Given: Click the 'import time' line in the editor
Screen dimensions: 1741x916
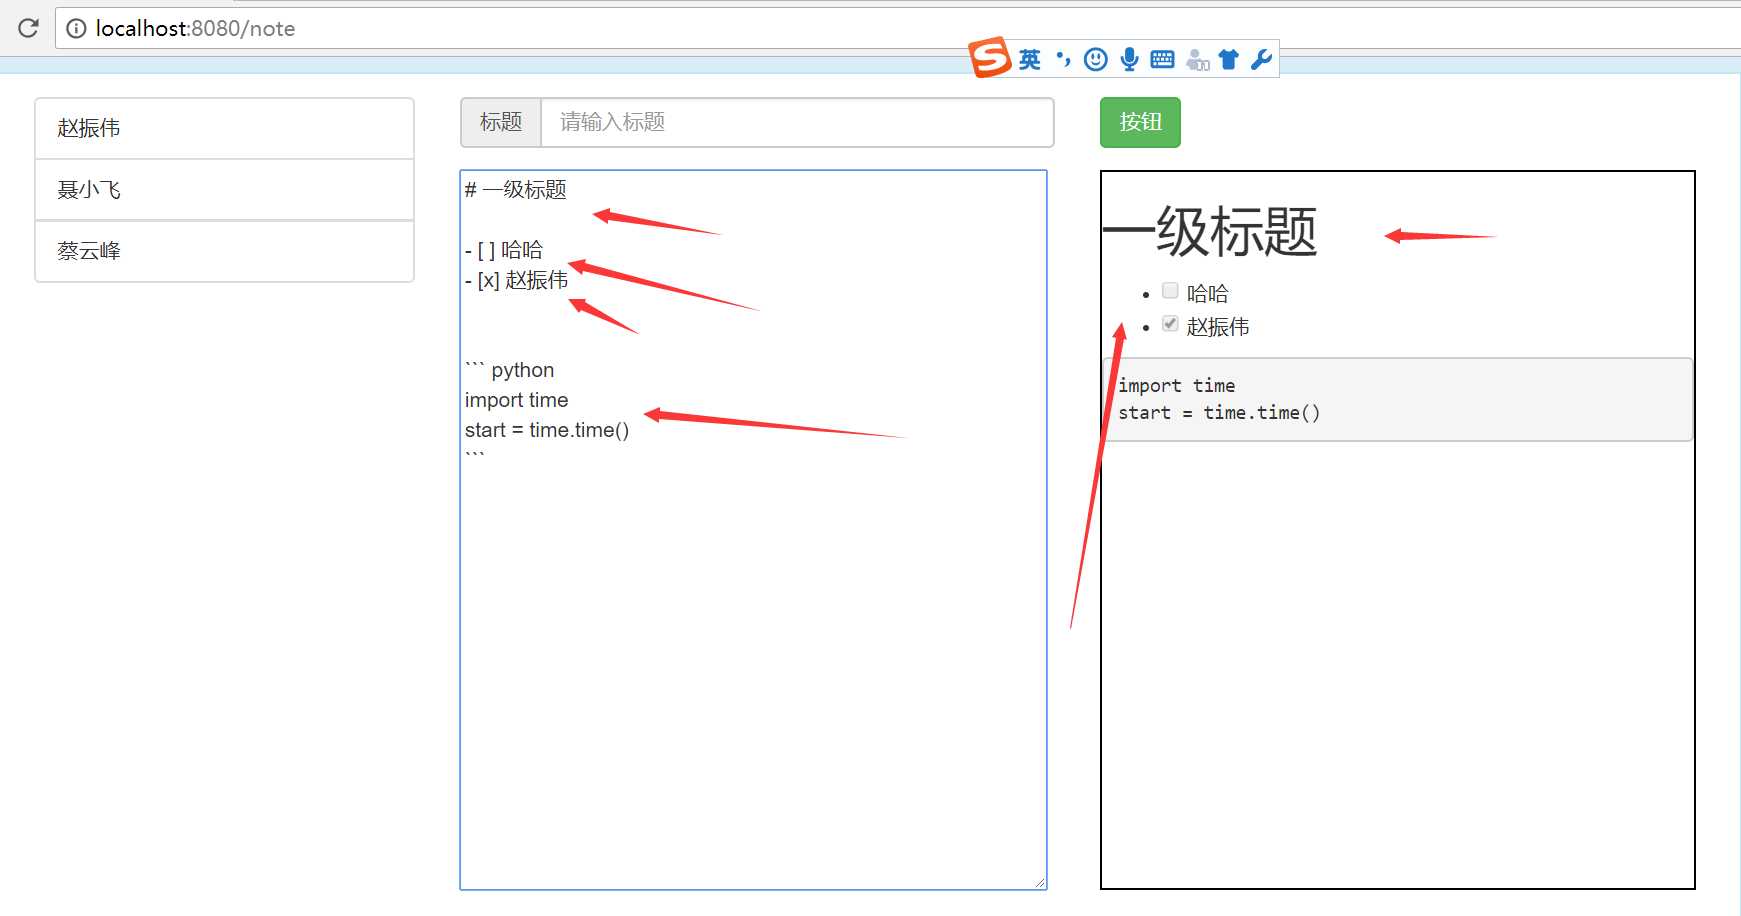Looking at the screenshot, I should pos(517,400).
